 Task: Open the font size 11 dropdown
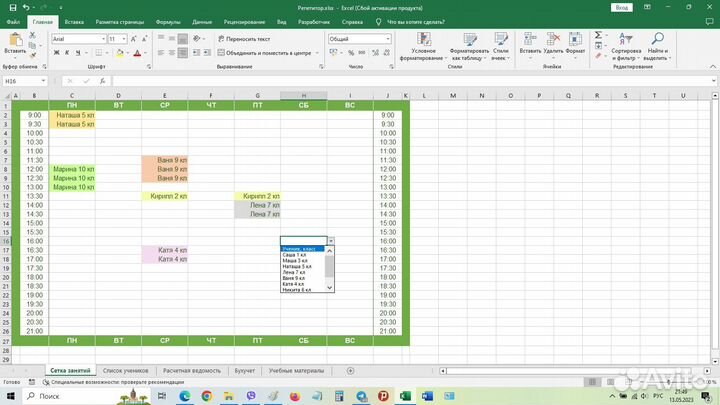coord(124,39)
